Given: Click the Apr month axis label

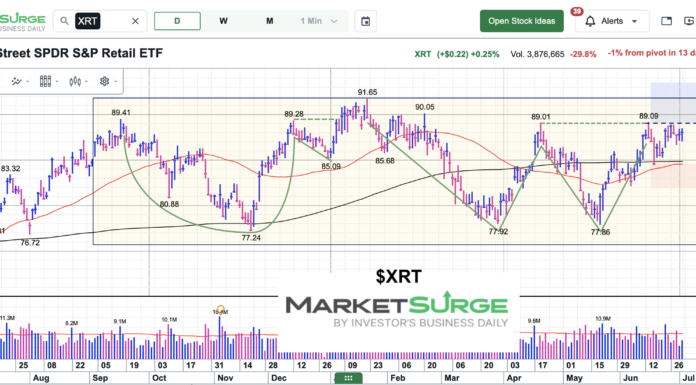Looking at the screenshot, I should click(x=514, y=378).
